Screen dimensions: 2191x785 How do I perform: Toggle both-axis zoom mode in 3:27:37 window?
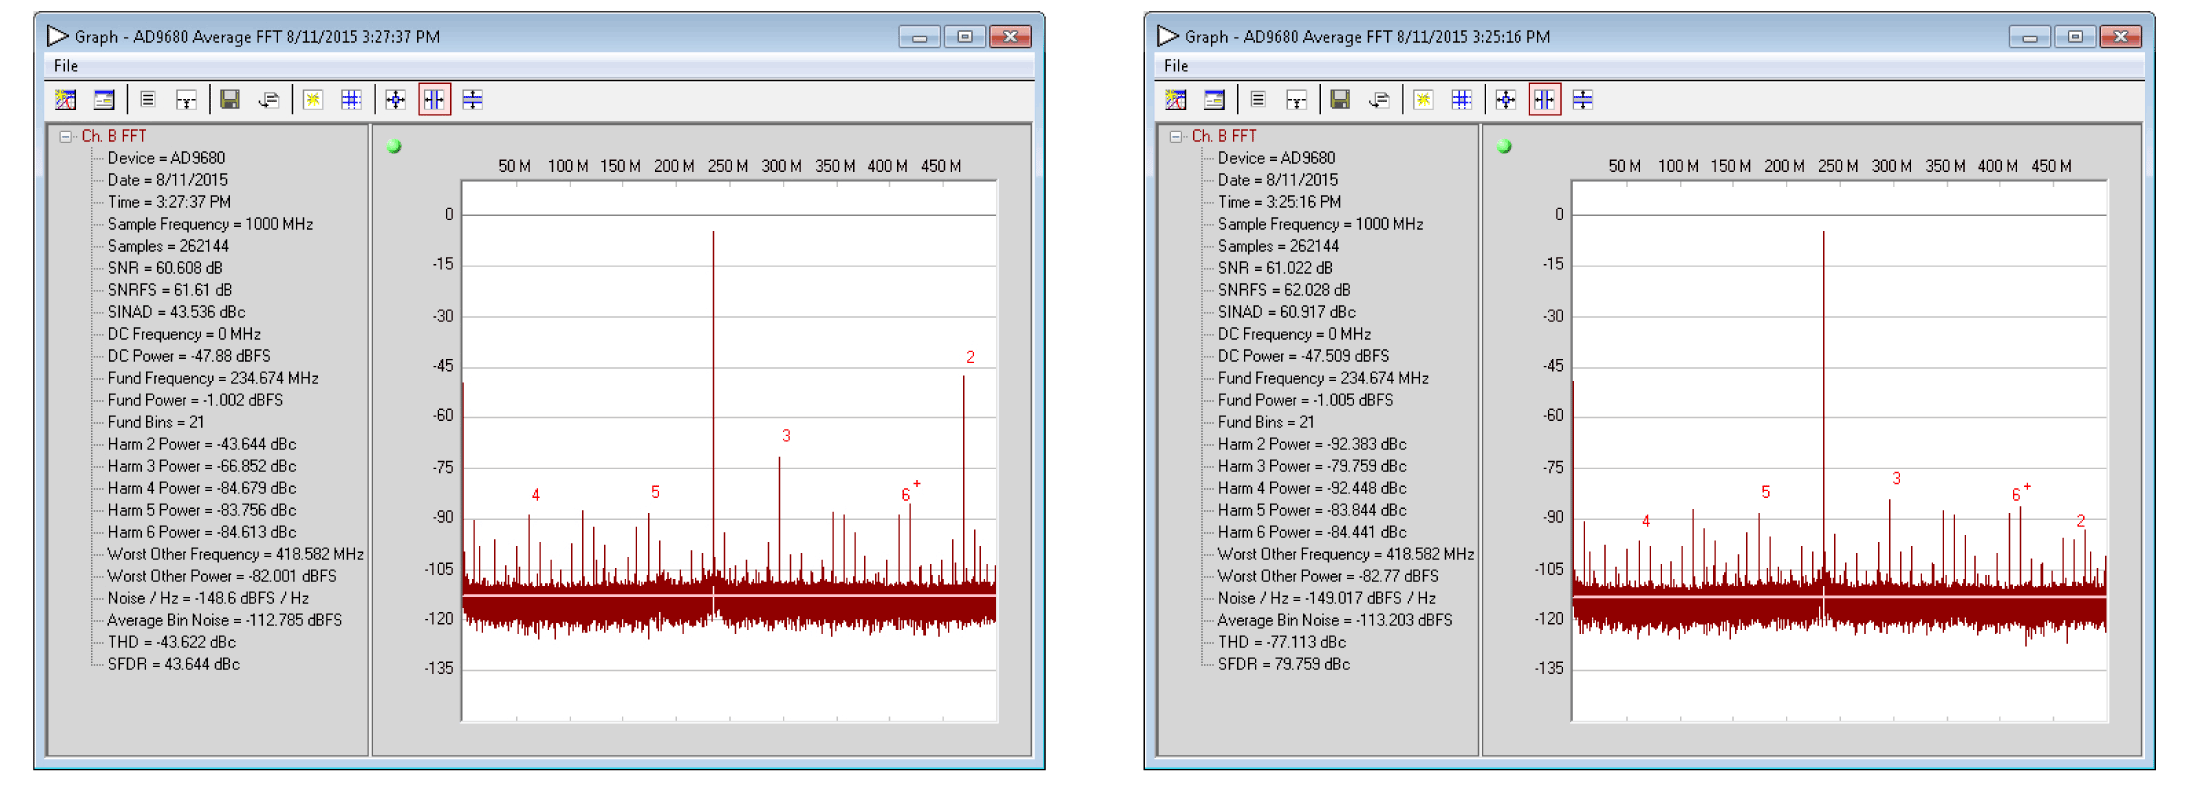coord(396,99)
